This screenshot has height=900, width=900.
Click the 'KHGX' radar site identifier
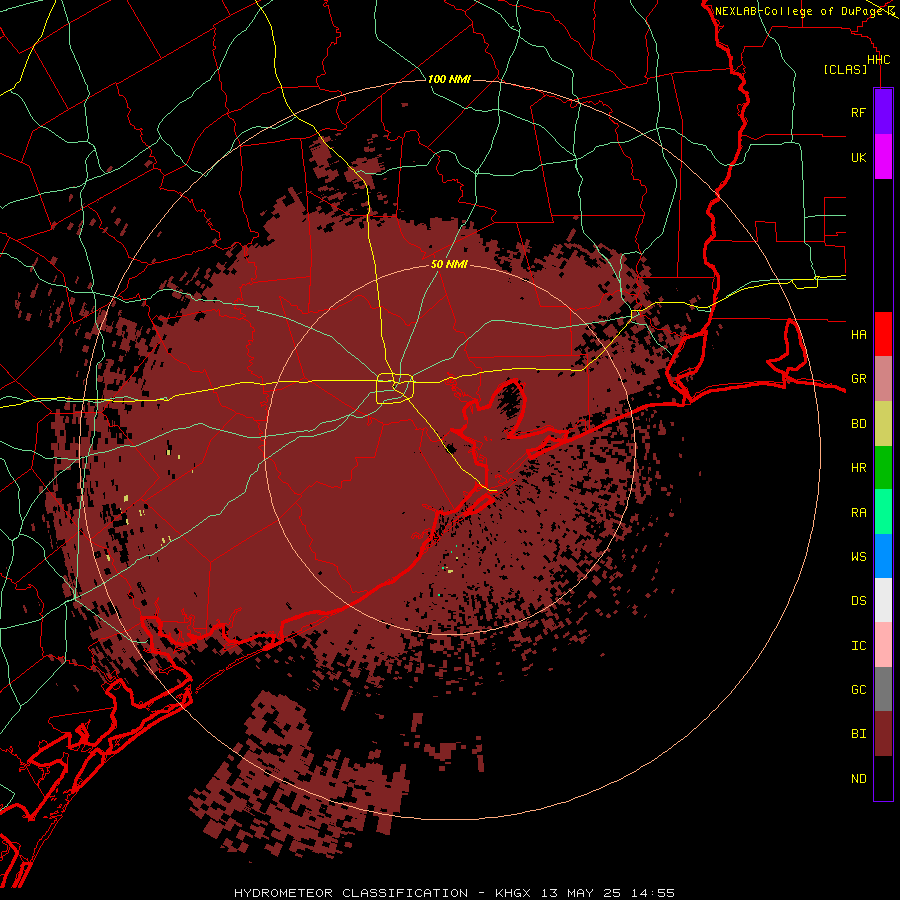[x=513, y=893]
